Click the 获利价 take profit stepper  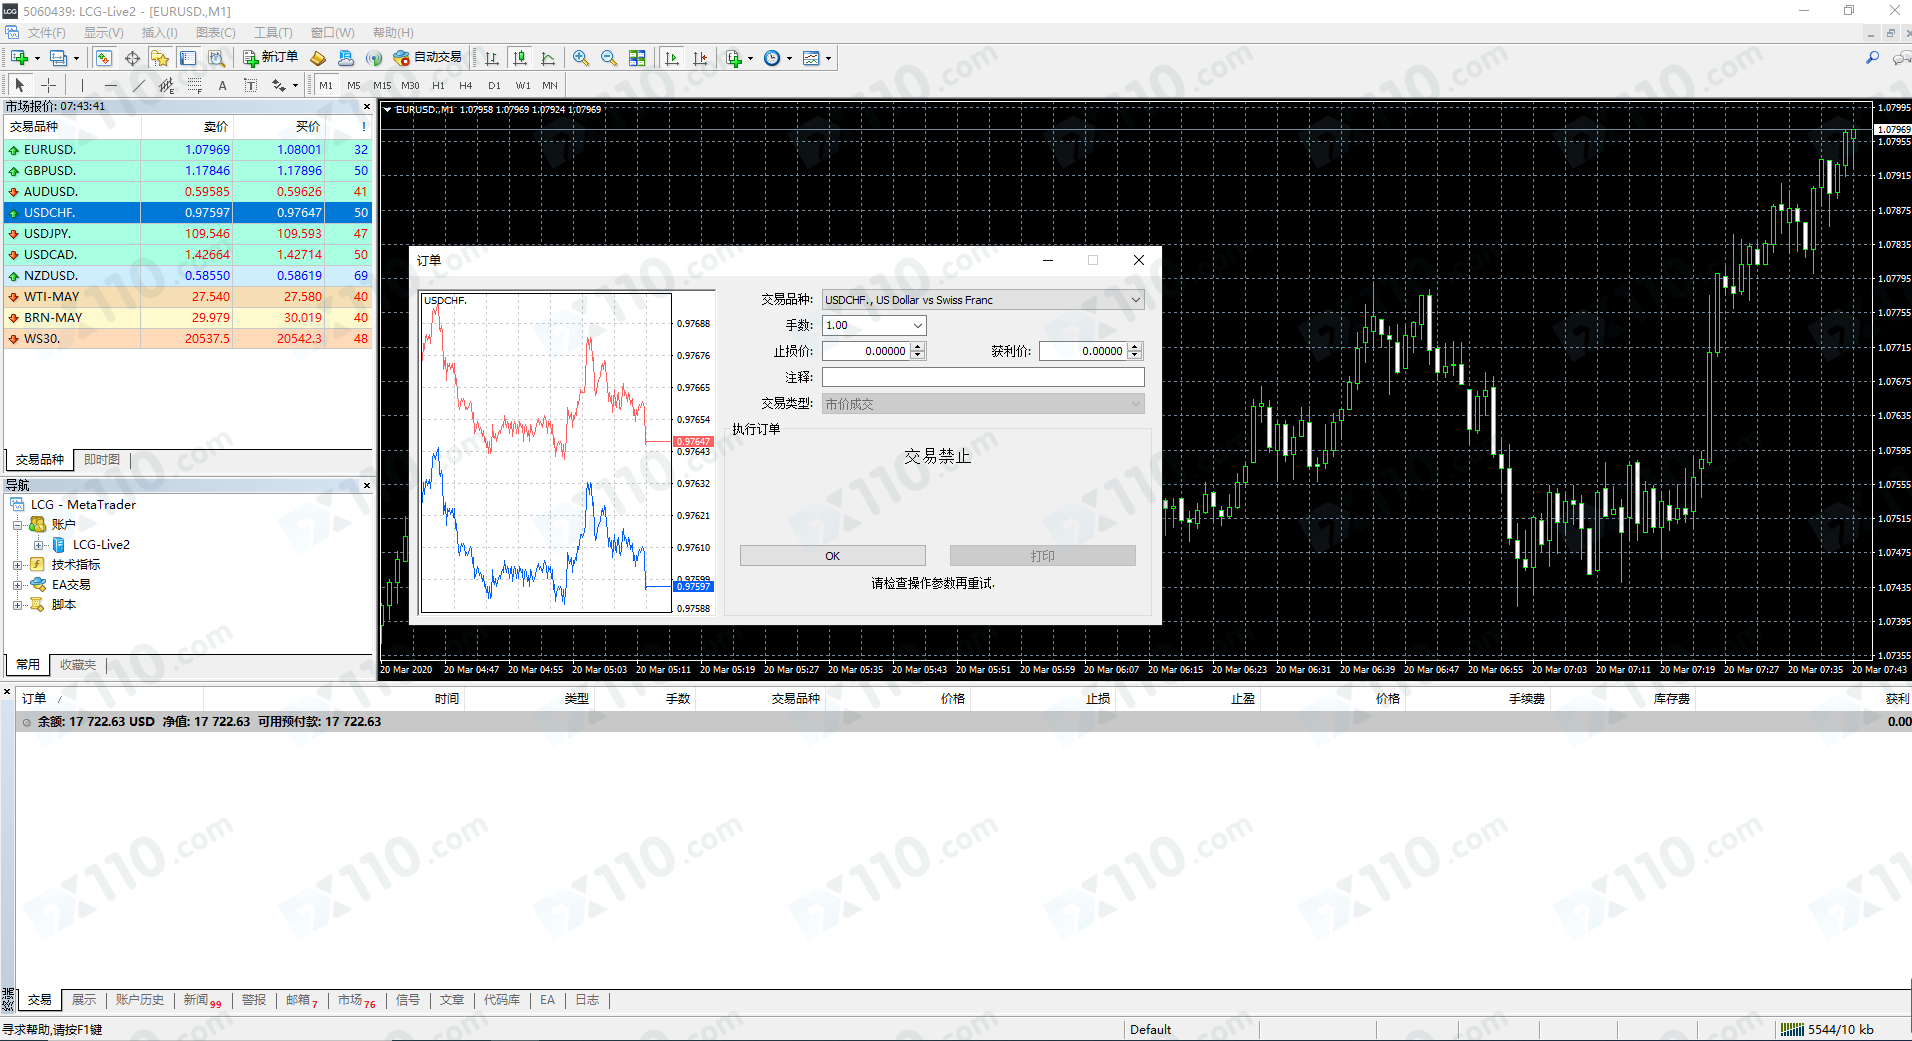click(x=1135, y=351)
